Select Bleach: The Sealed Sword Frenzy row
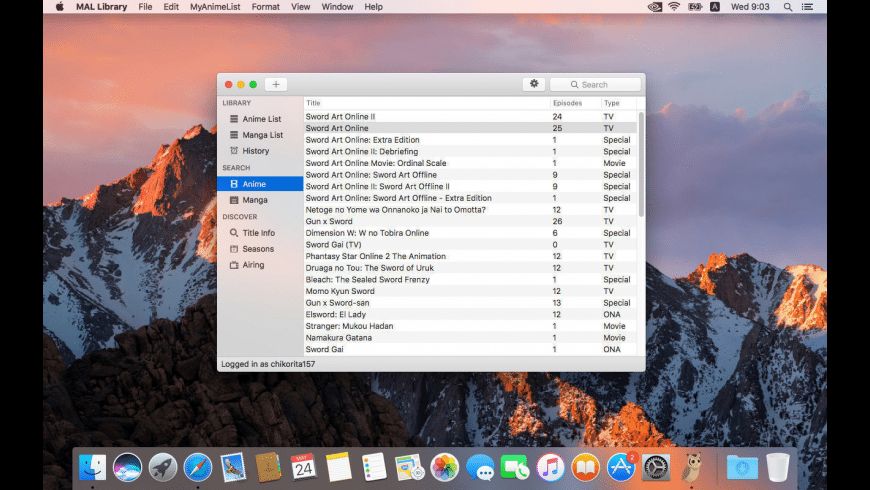The image size is (870, 490). (471, 280)
